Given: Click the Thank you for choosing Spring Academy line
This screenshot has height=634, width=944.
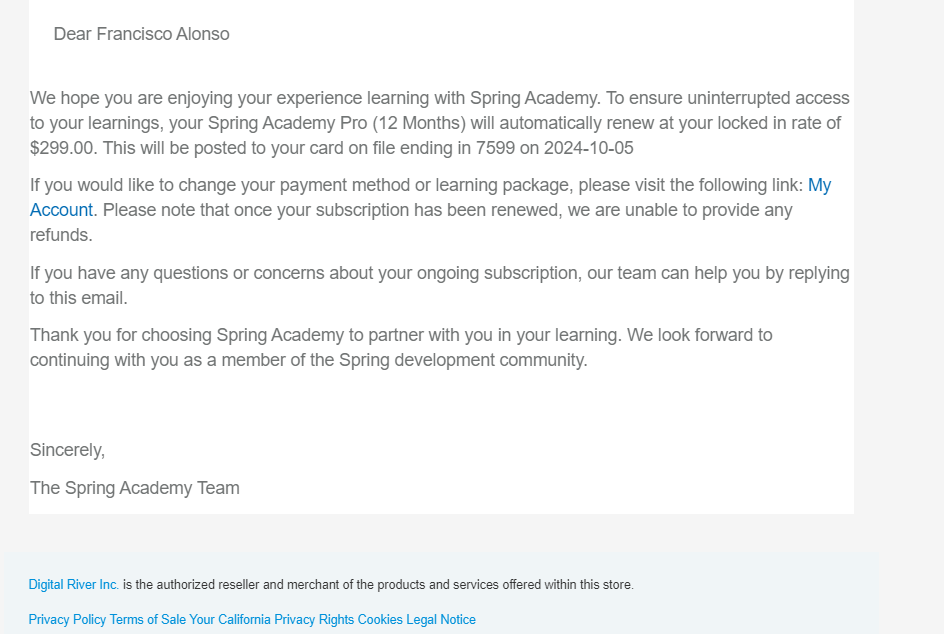Looking at the screenshot, I should coord(325,335).
